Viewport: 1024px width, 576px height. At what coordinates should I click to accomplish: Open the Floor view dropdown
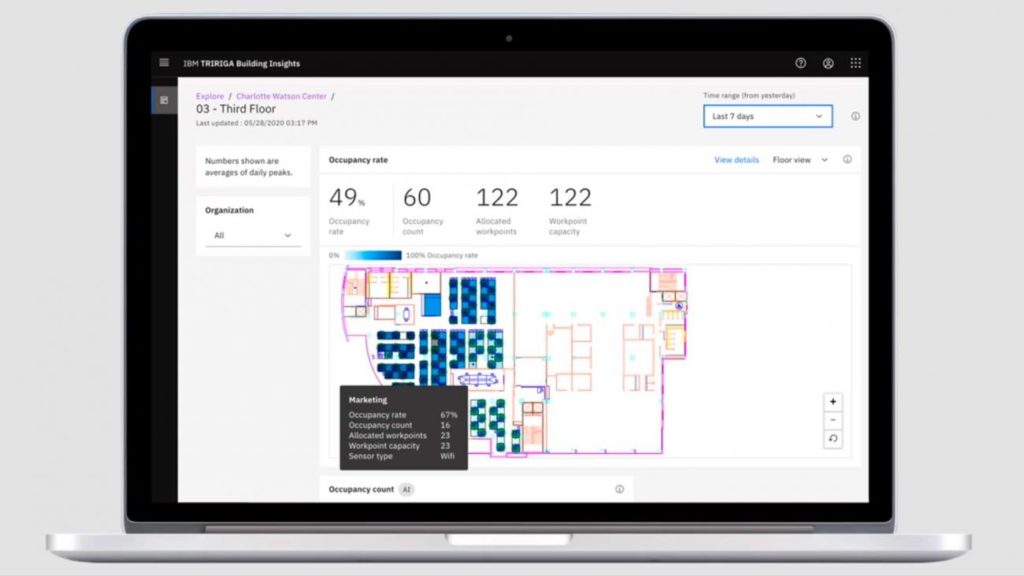800,160
